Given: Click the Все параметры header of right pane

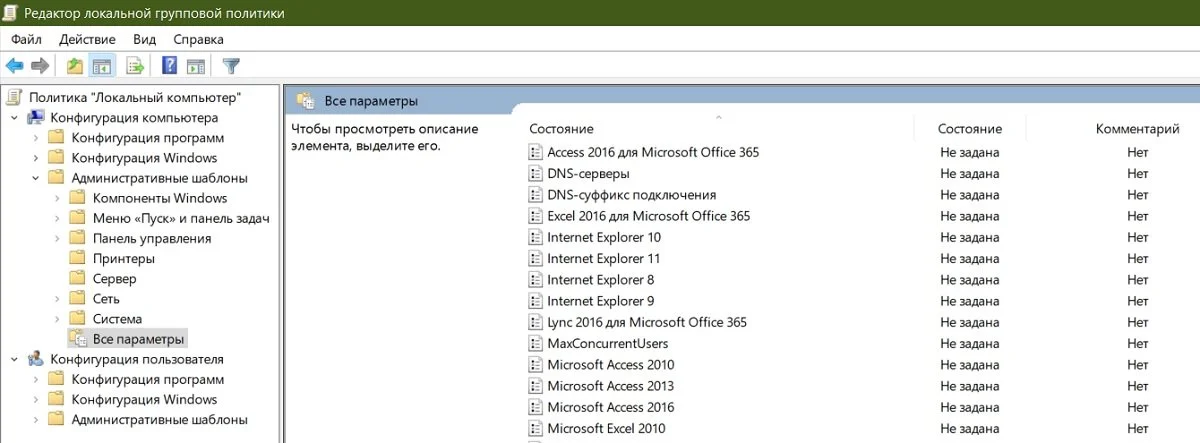Looking at the screenshot, I should coord(371,101).
